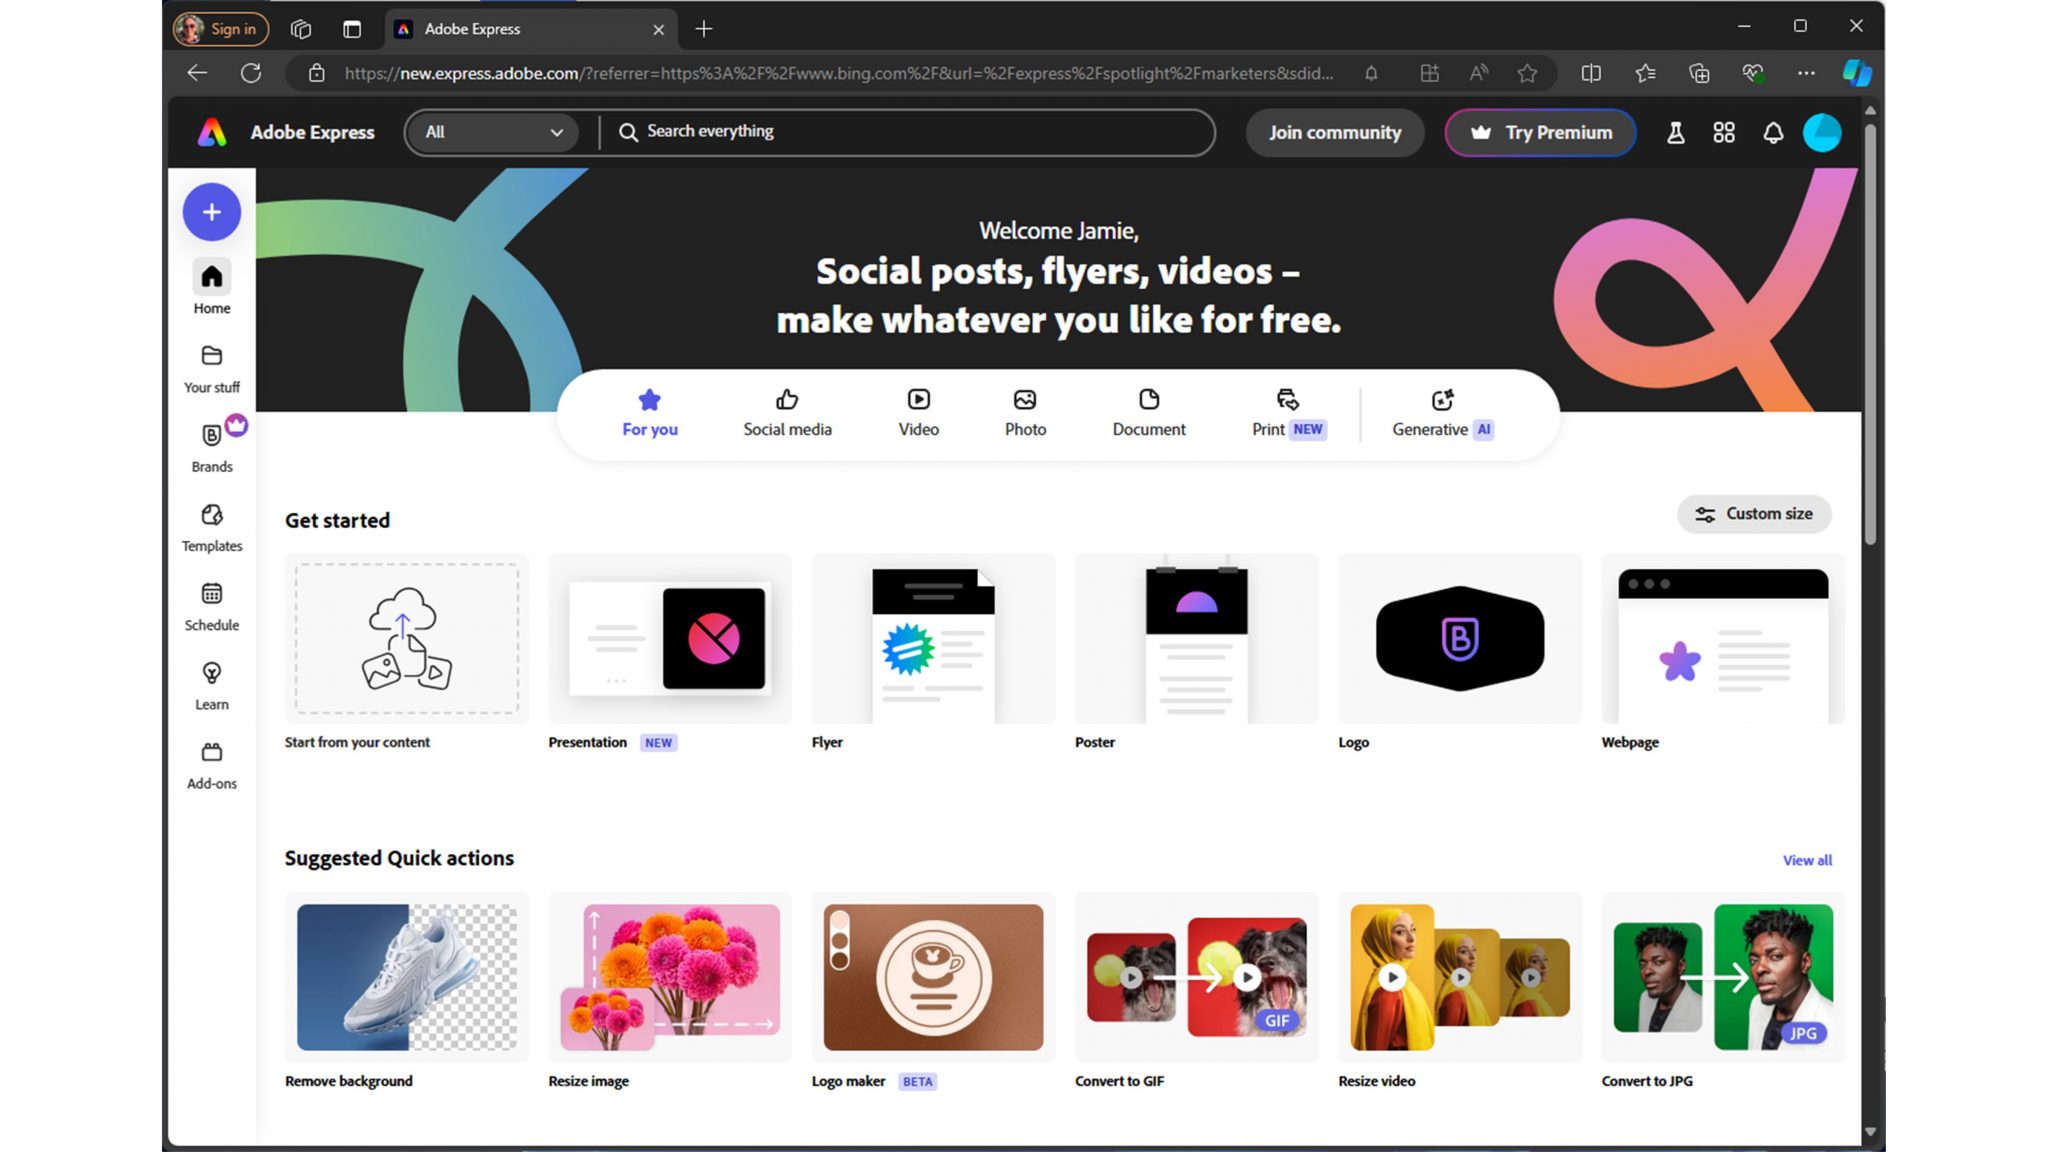
Task: Click the Custom size button
Action: click(x=1753, y=514)
